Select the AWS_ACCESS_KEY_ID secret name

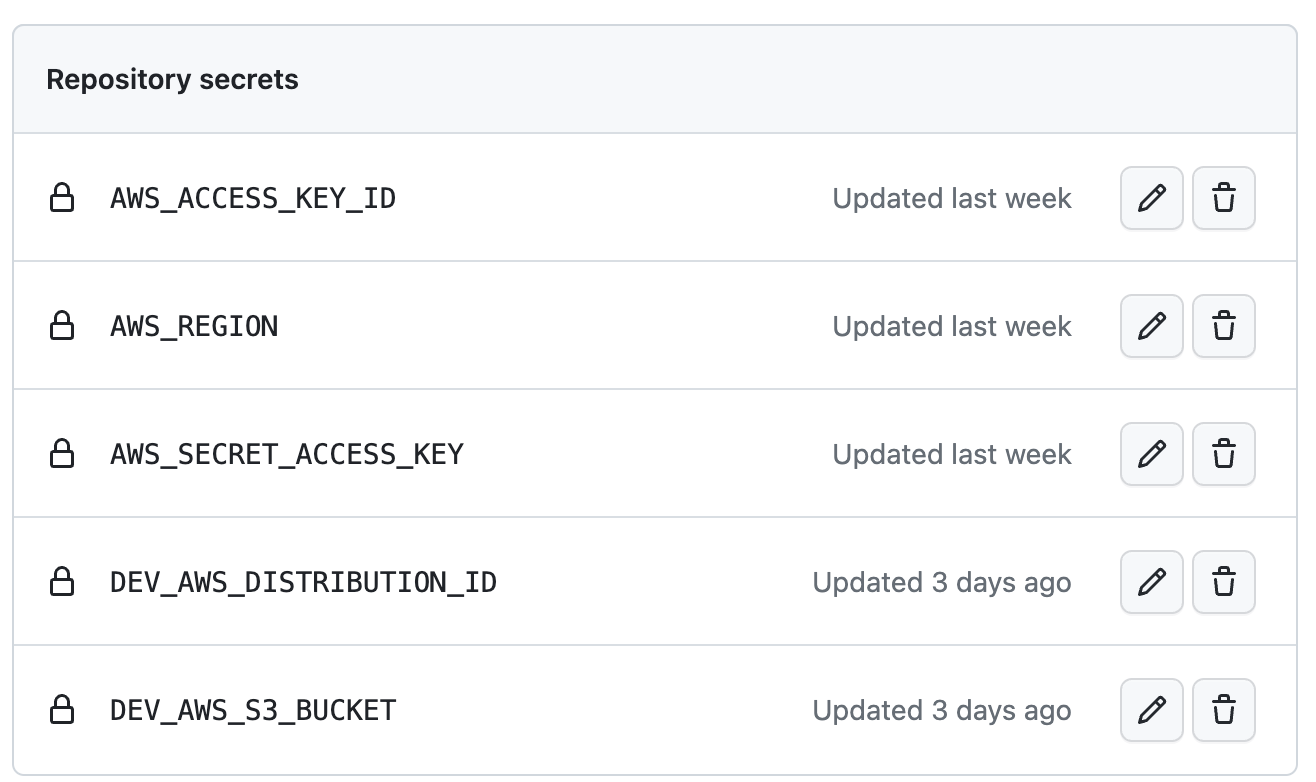point(253,199)
